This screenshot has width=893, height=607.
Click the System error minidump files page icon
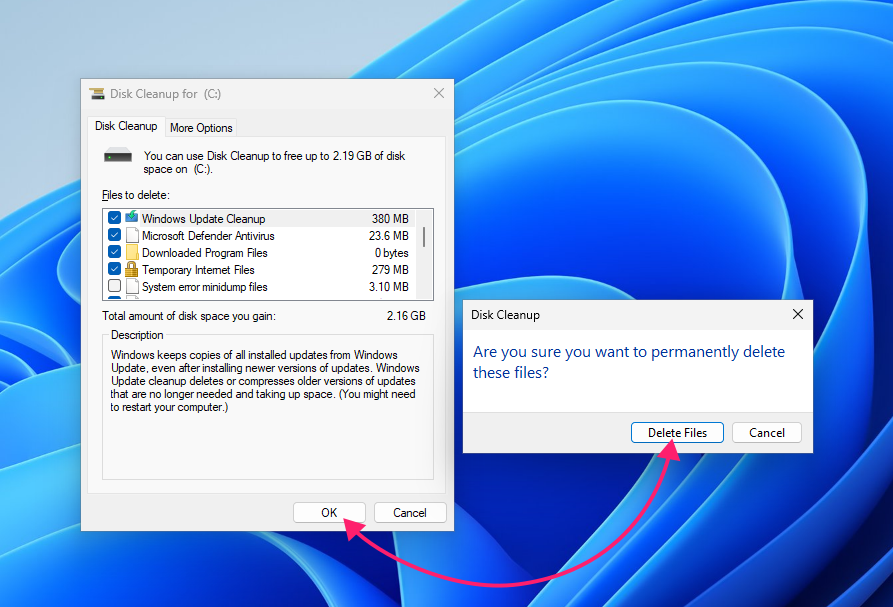click(132, 286)
